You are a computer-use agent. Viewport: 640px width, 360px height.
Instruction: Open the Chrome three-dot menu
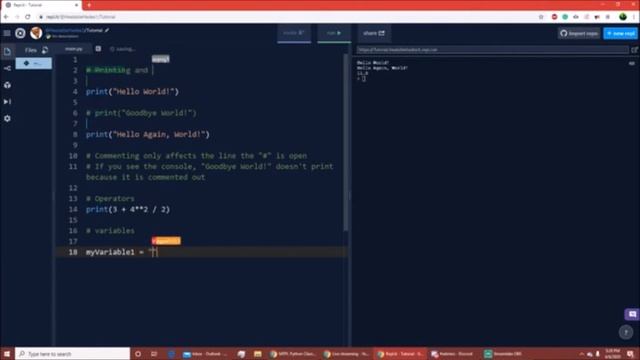[x=634, y=17]
